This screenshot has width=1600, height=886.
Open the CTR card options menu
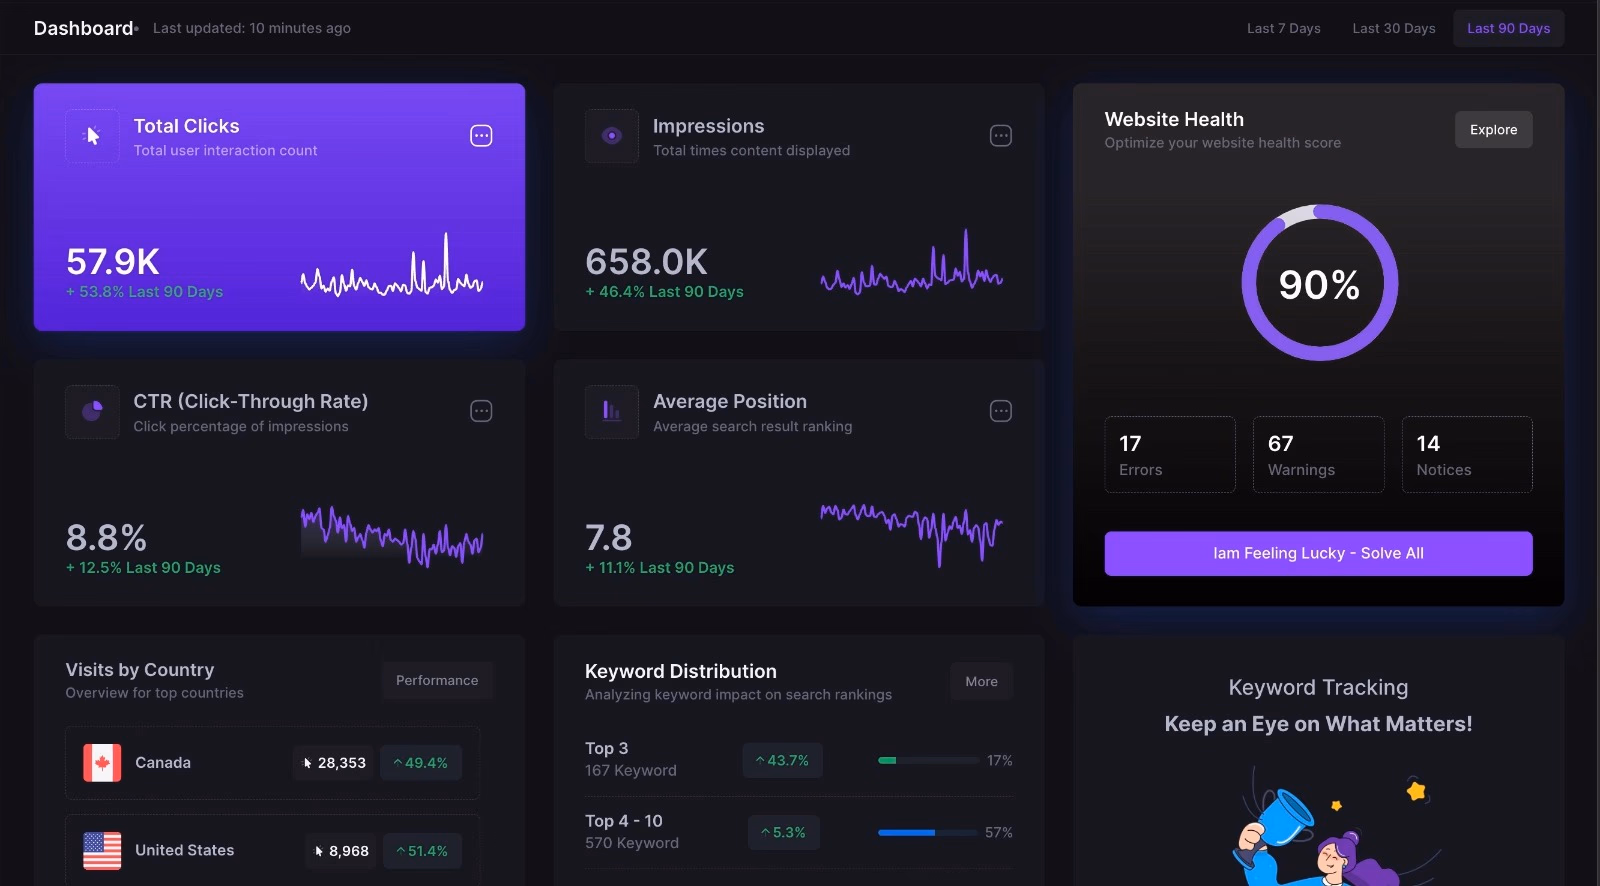tap(481, 411)
